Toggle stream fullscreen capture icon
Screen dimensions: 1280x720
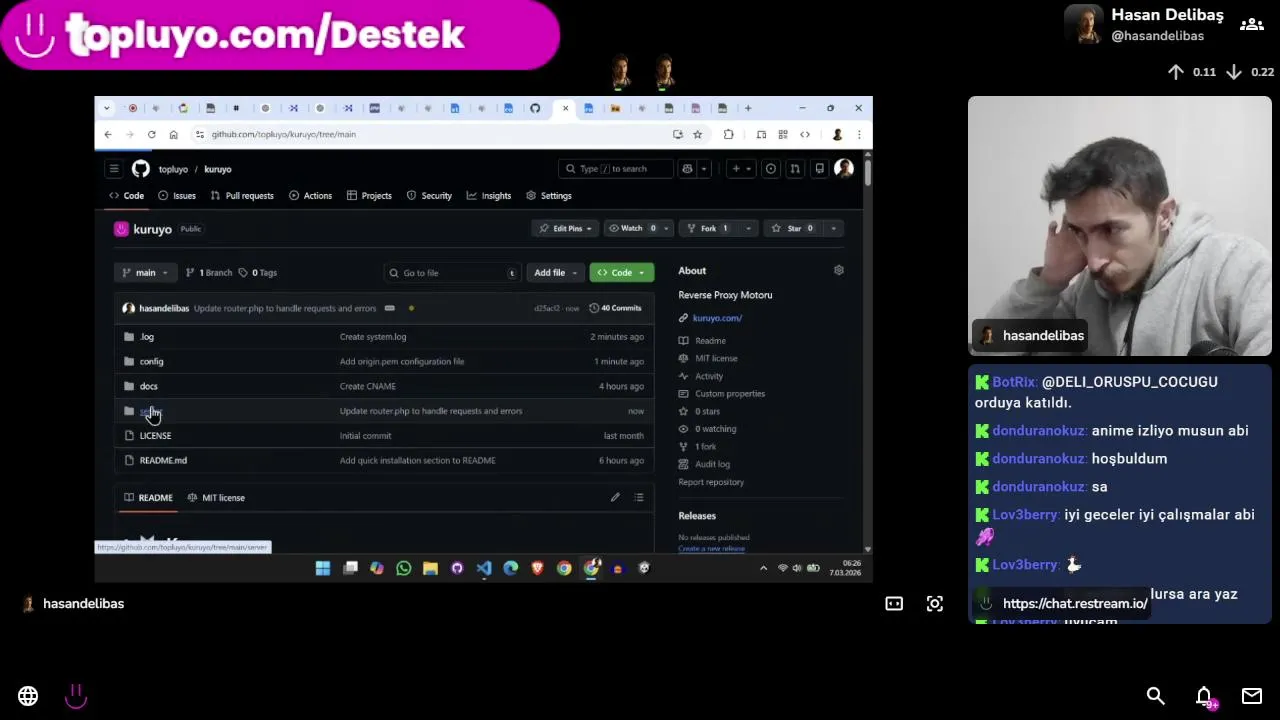pyautogui.click(x=935, y=603)
